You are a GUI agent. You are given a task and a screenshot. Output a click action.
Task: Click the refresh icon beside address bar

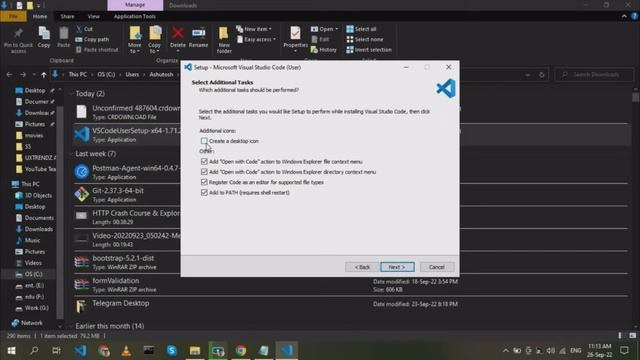(x=542, y=75)
